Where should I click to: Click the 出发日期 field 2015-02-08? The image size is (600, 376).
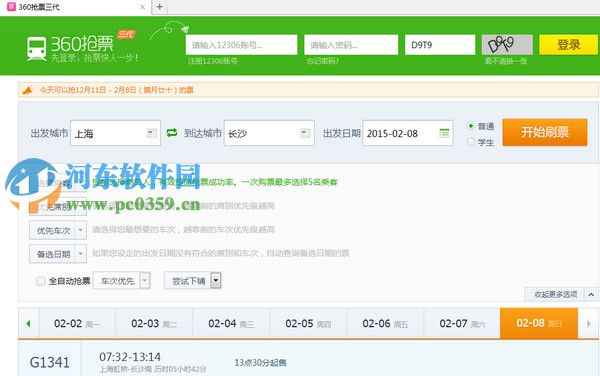coord(408,133)
